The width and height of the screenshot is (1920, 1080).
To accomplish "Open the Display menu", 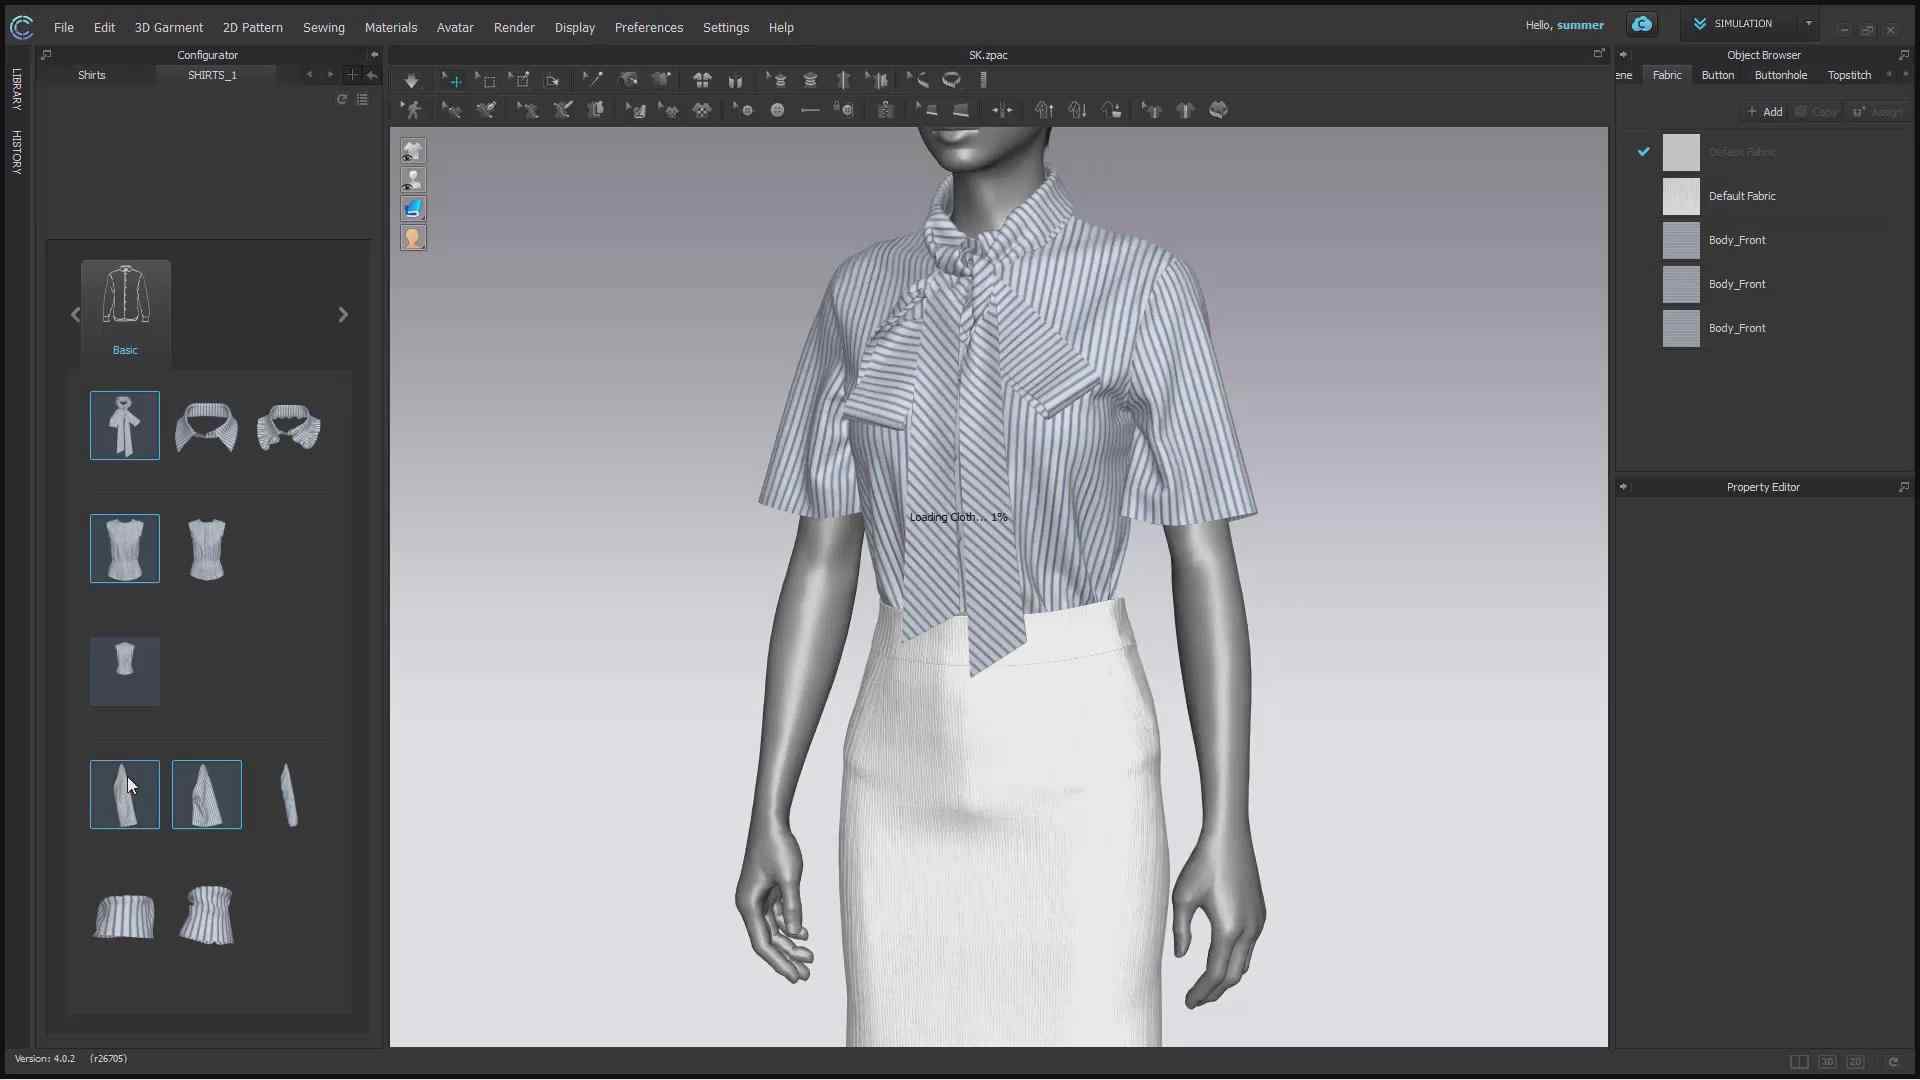I will tap(574, 26).
